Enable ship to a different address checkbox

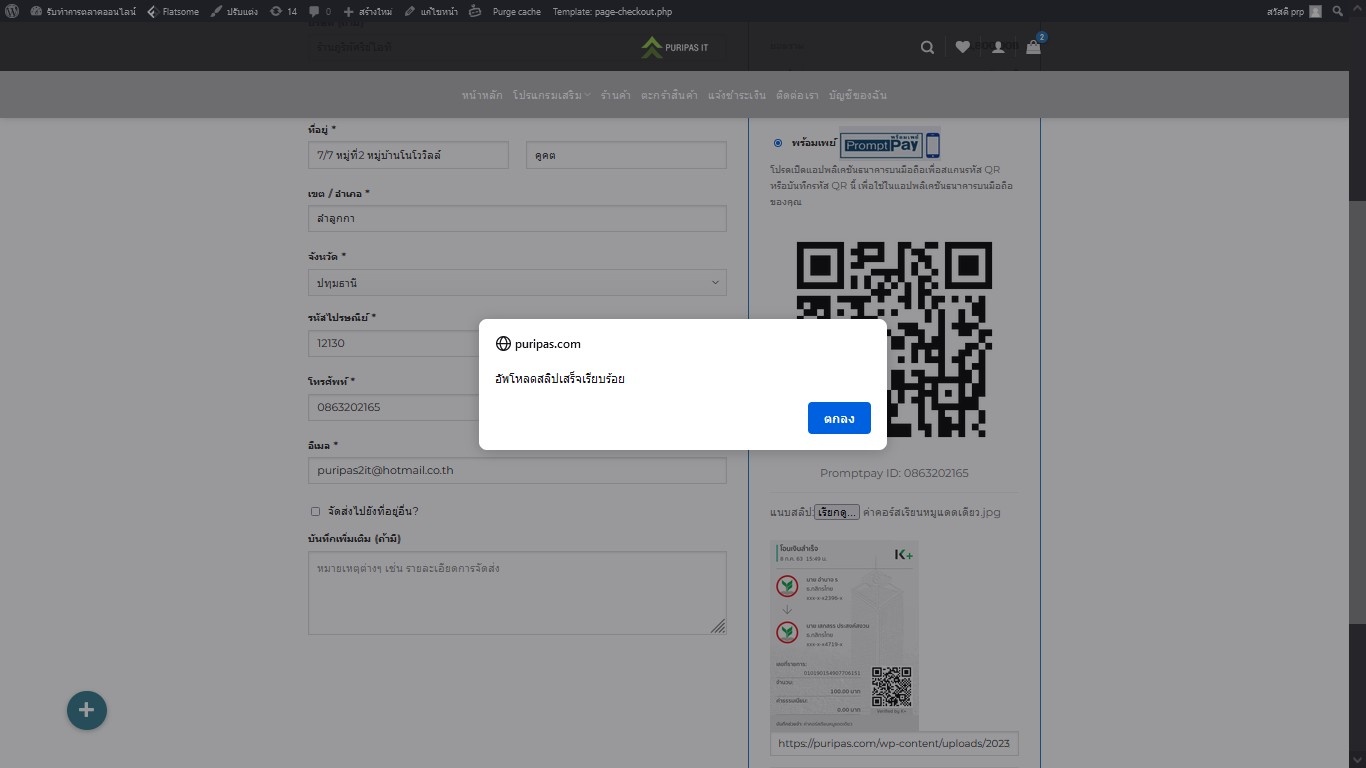point(315,511)
